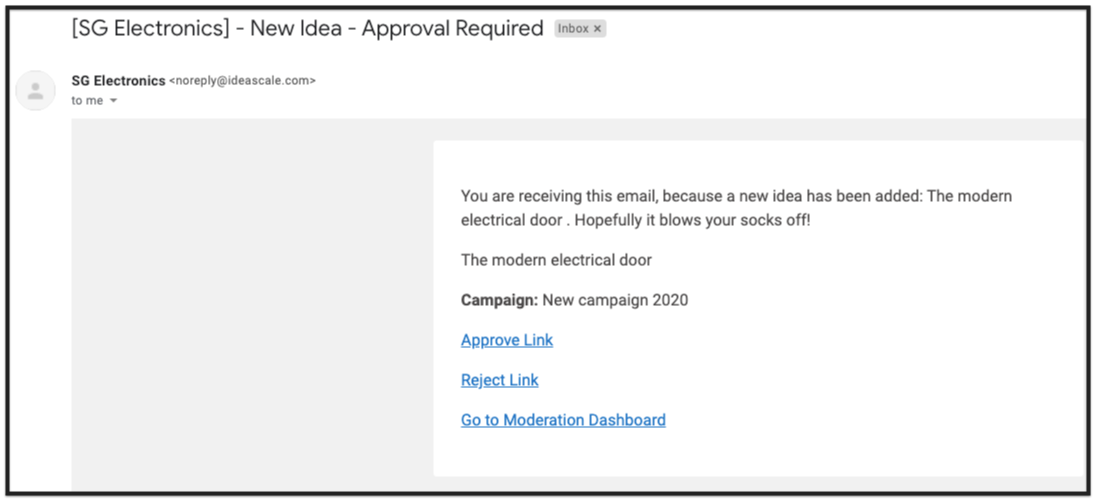Click the bold Campaign label
Viewport: 1096px width, 501px height.
coord(500,300)
